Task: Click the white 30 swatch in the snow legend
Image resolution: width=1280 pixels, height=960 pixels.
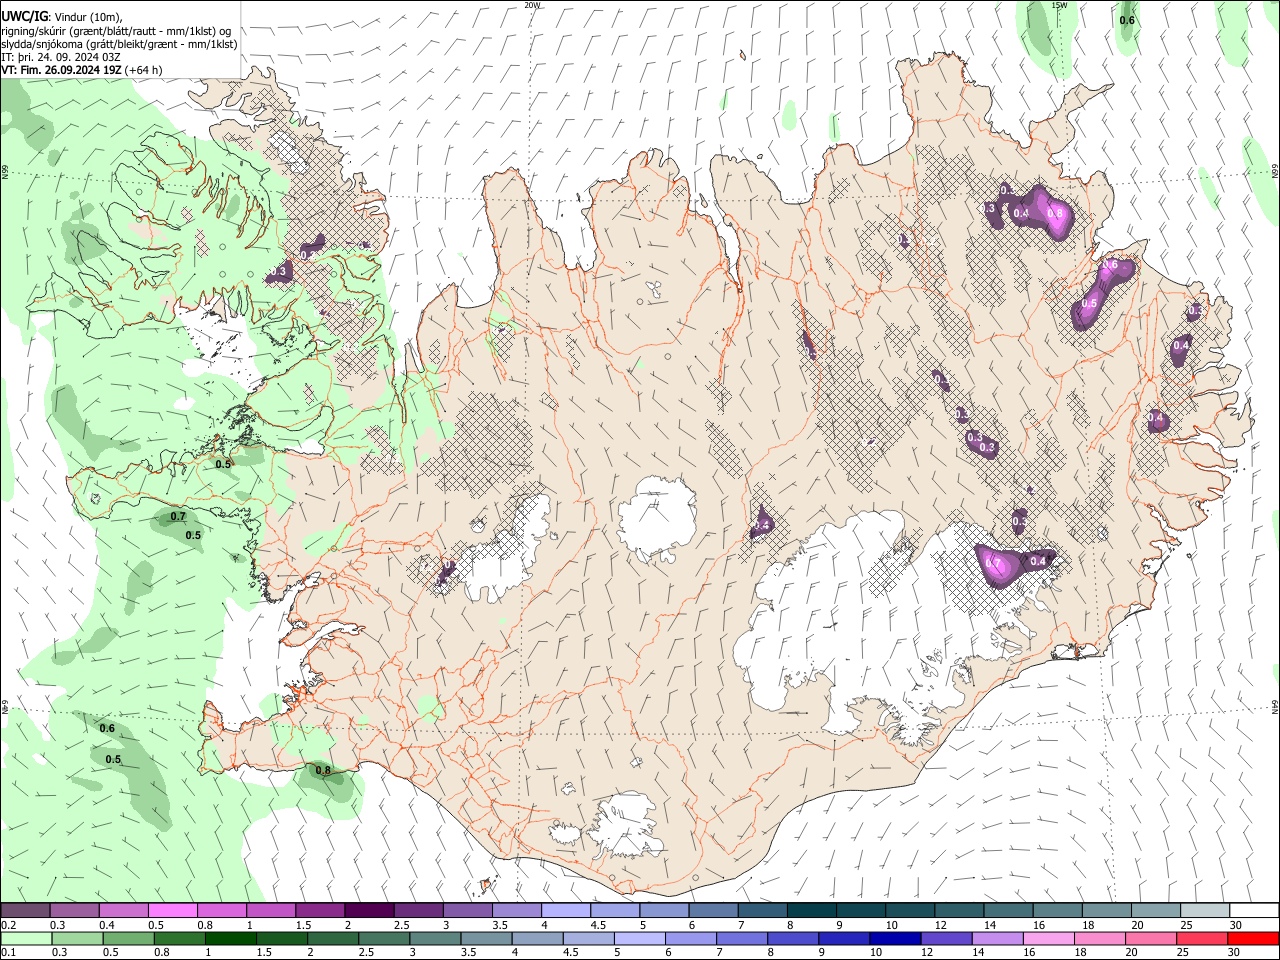Action: click(1255, 911)
